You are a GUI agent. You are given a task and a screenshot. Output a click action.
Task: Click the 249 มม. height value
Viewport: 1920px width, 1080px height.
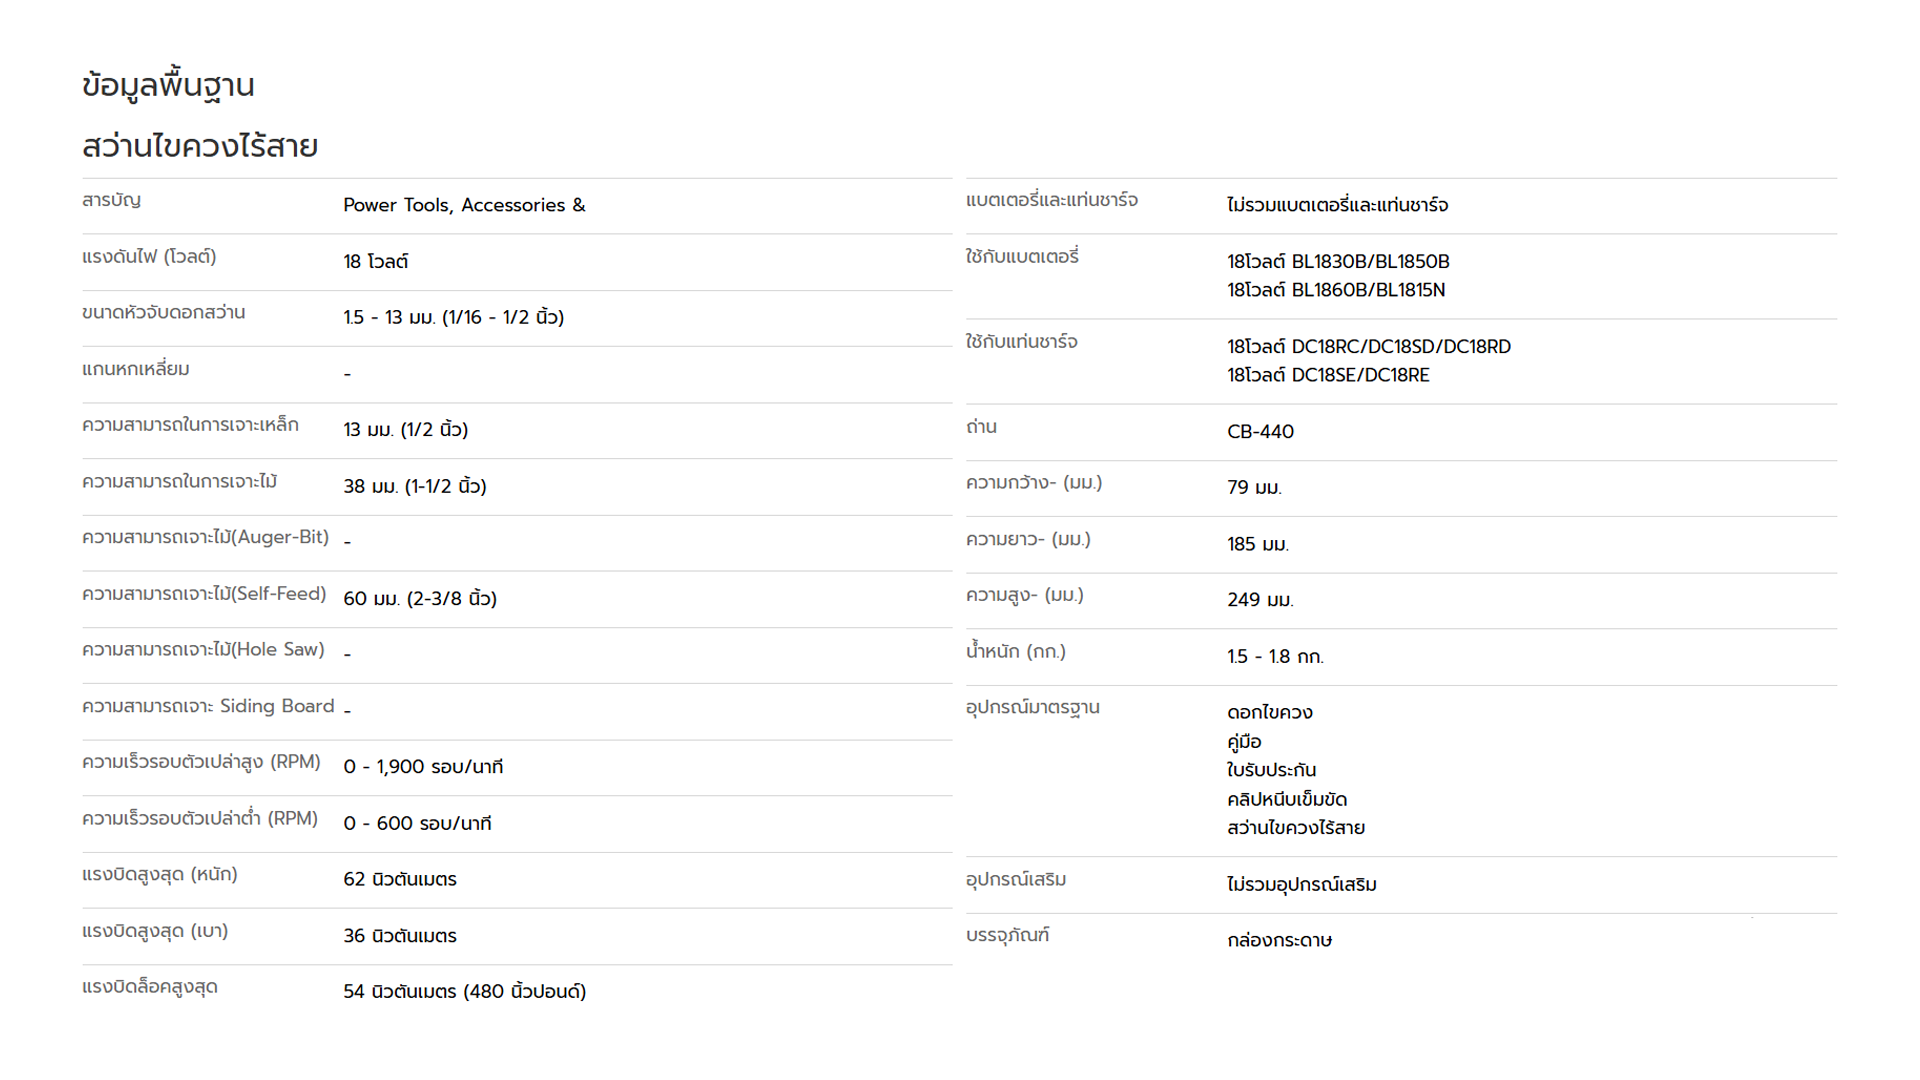click(1260, 600)
